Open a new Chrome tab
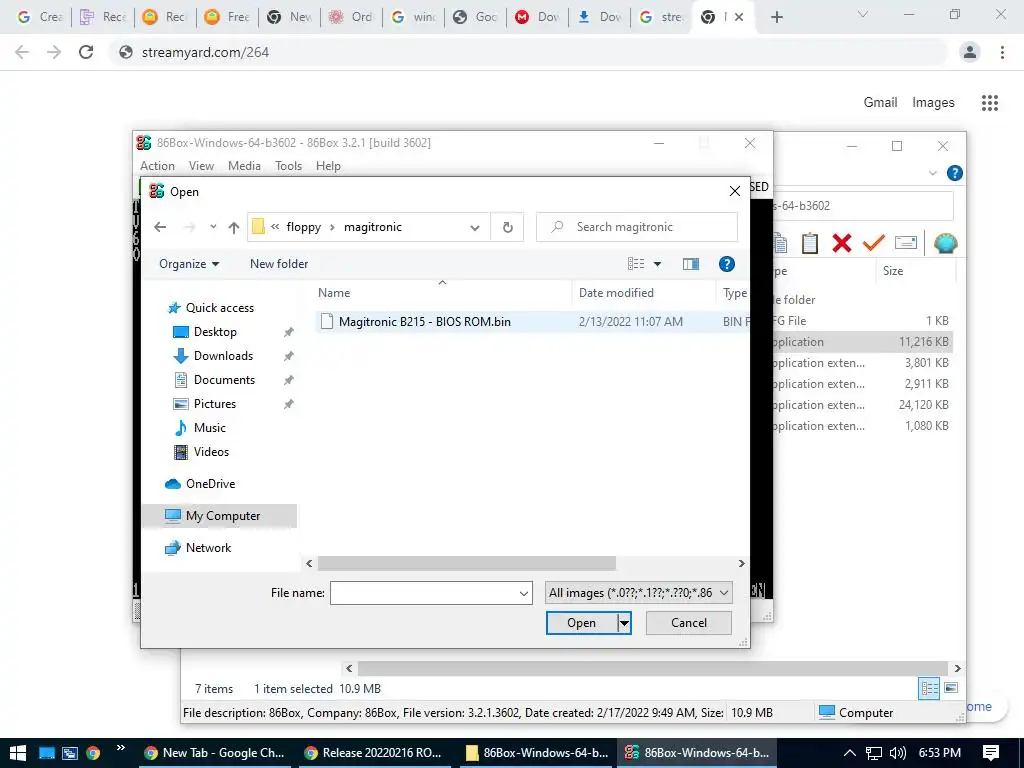This screenshot has height=768, width=1024. [776, 17]
